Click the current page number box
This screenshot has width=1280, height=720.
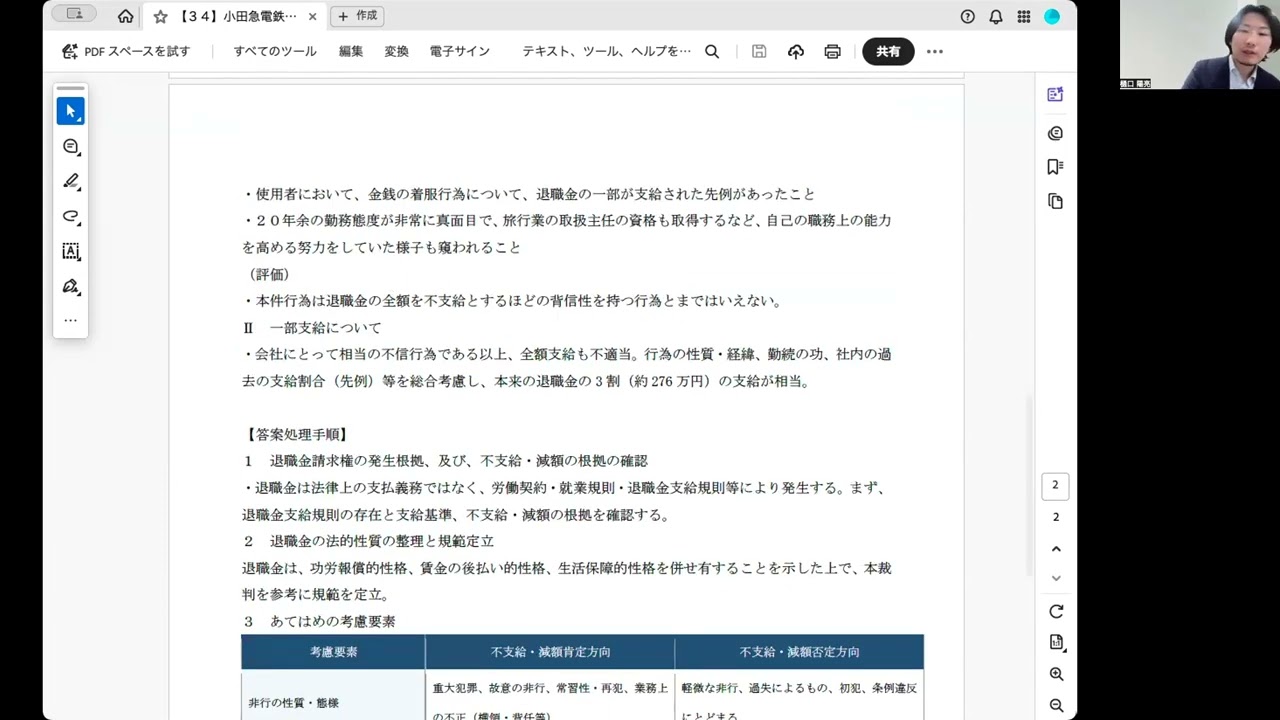[x=1055, y=485]
